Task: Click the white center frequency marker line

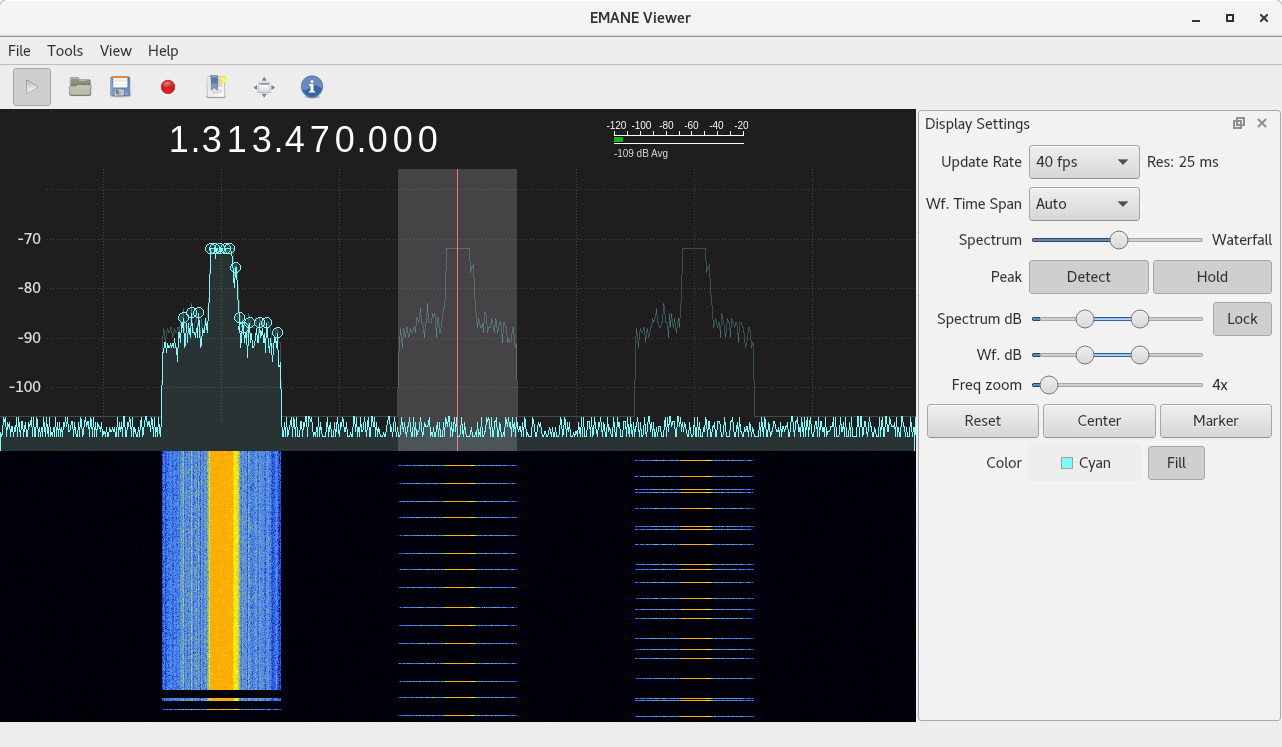Action: click(458, 310)
